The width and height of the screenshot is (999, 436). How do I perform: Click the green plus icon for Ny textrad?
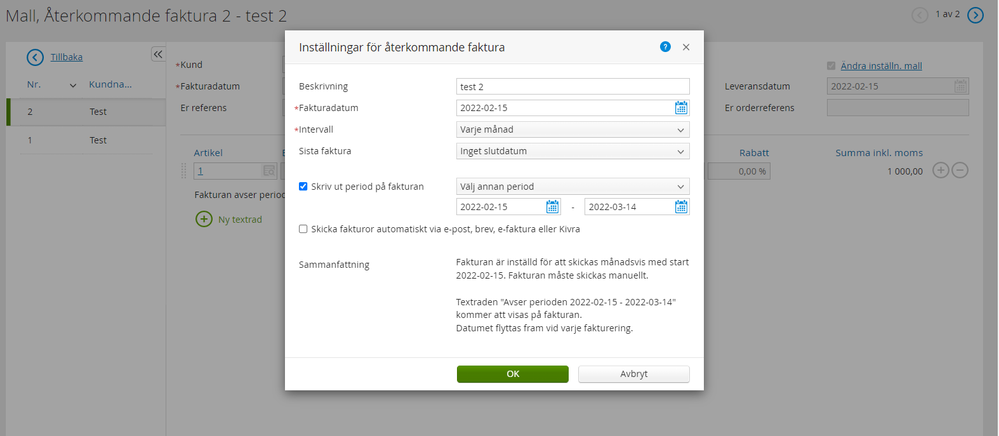pyautogui.click(x=204, y=219)
